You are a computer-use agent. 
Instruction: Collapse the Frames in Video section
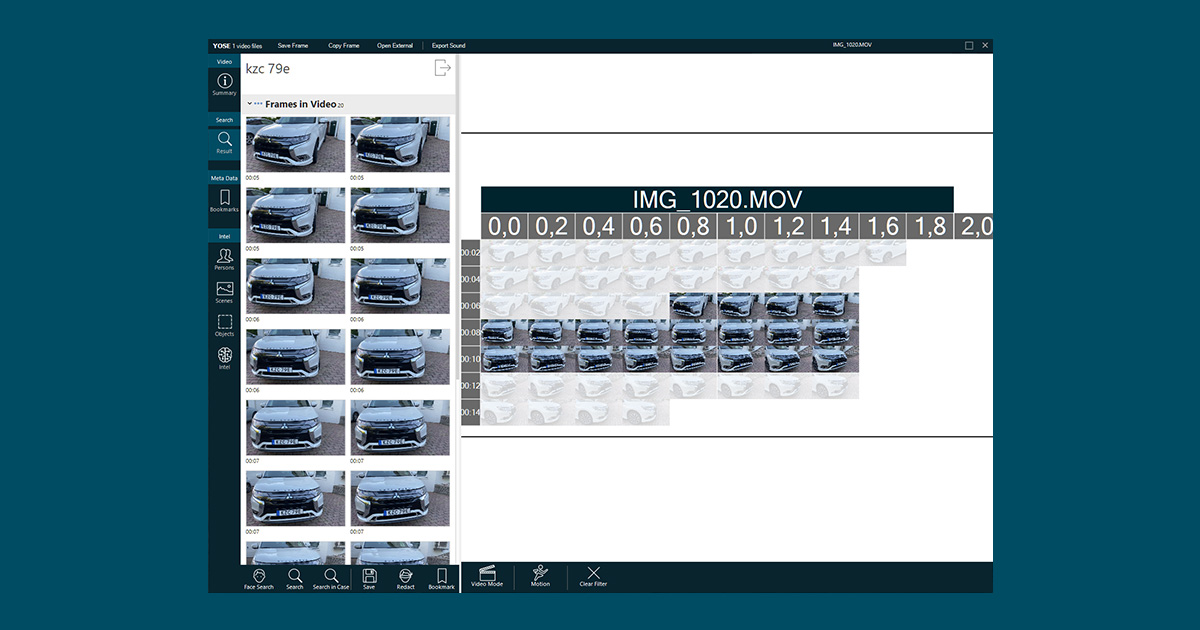(x=250, y=104)
